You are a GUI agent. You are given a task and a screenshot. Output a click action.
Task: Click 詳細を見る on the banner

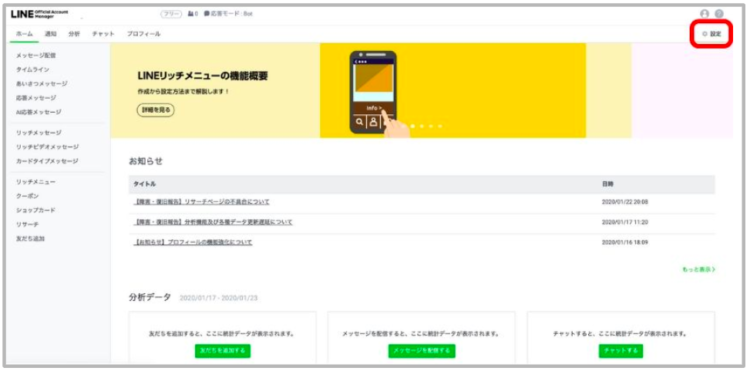click(156, 109)
